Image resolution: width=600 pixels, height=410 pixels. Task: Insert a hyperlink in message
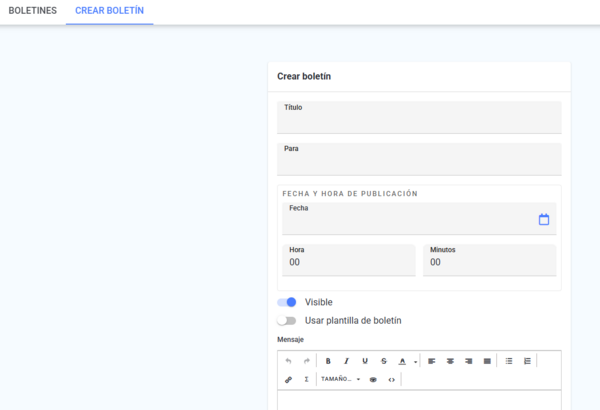pyautogui.click(x=289, y=380)
